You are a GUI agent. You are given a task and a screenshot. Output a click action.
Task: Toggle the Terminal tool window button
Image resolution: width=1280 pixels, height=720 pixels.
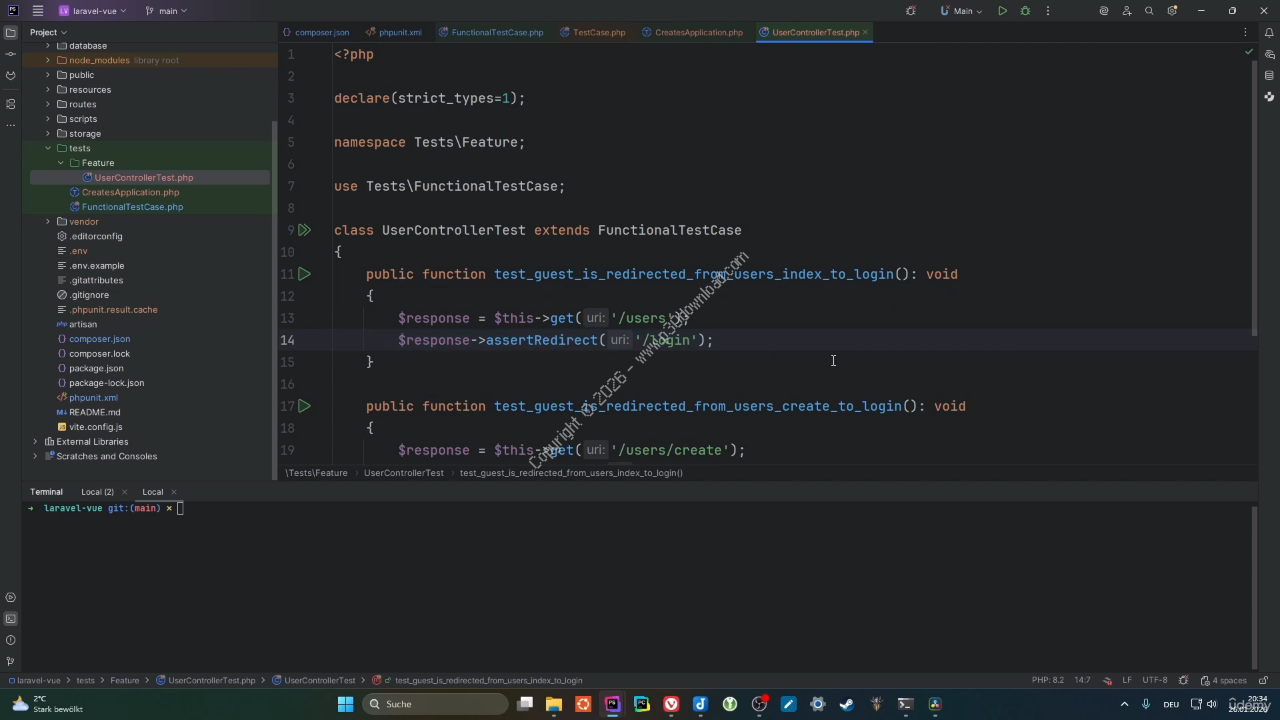tap(10, 619)
